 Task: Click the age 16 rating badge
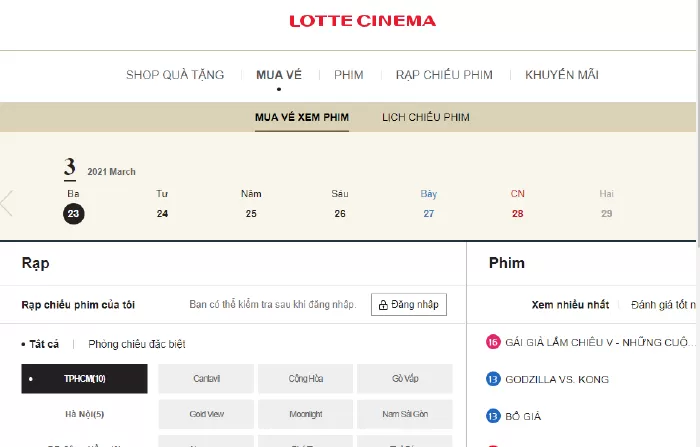(493, 342)
